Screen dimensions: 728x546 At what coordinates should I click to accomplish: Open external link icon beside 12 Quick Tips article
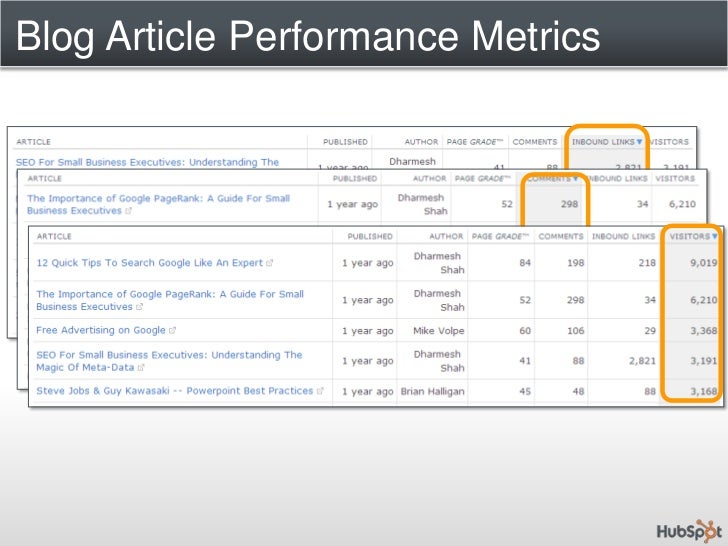click(269, 263)
